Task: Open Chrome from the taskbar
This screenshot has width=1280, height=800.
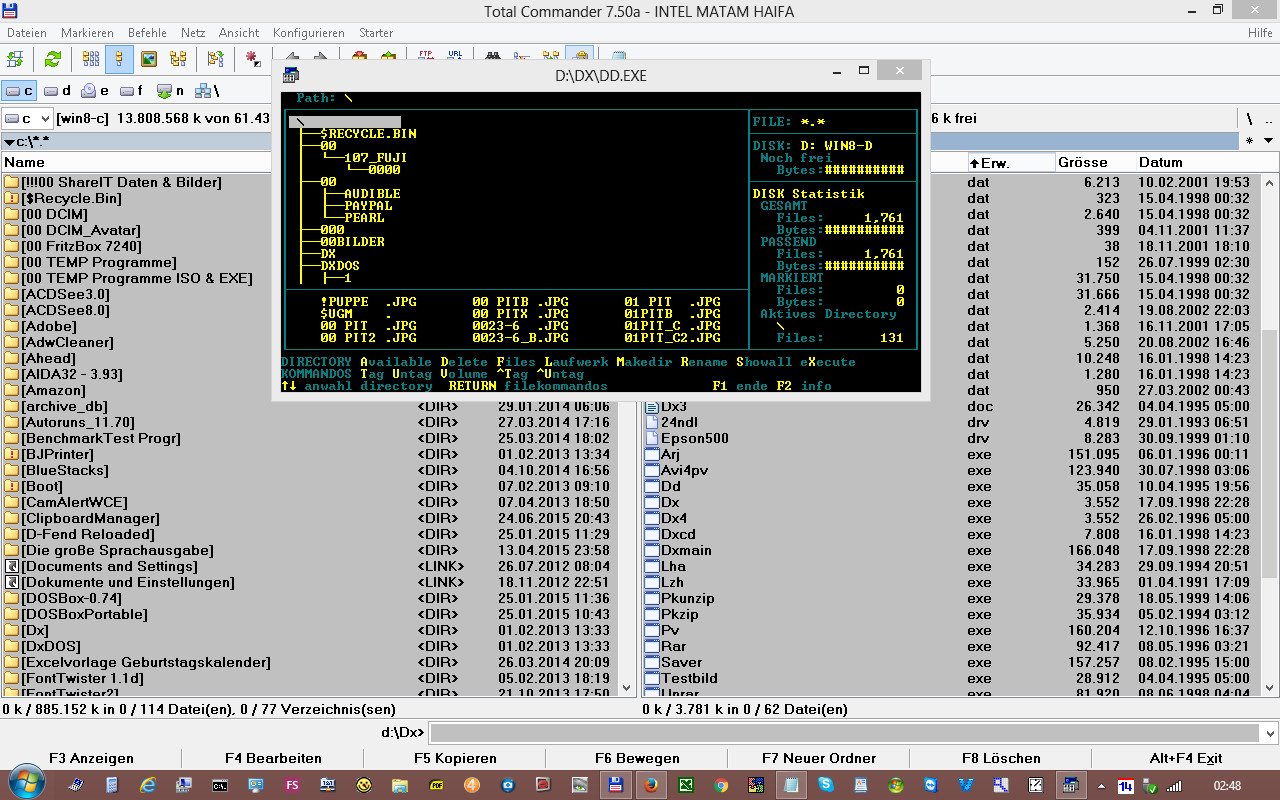Action: (x=721, y=785)
